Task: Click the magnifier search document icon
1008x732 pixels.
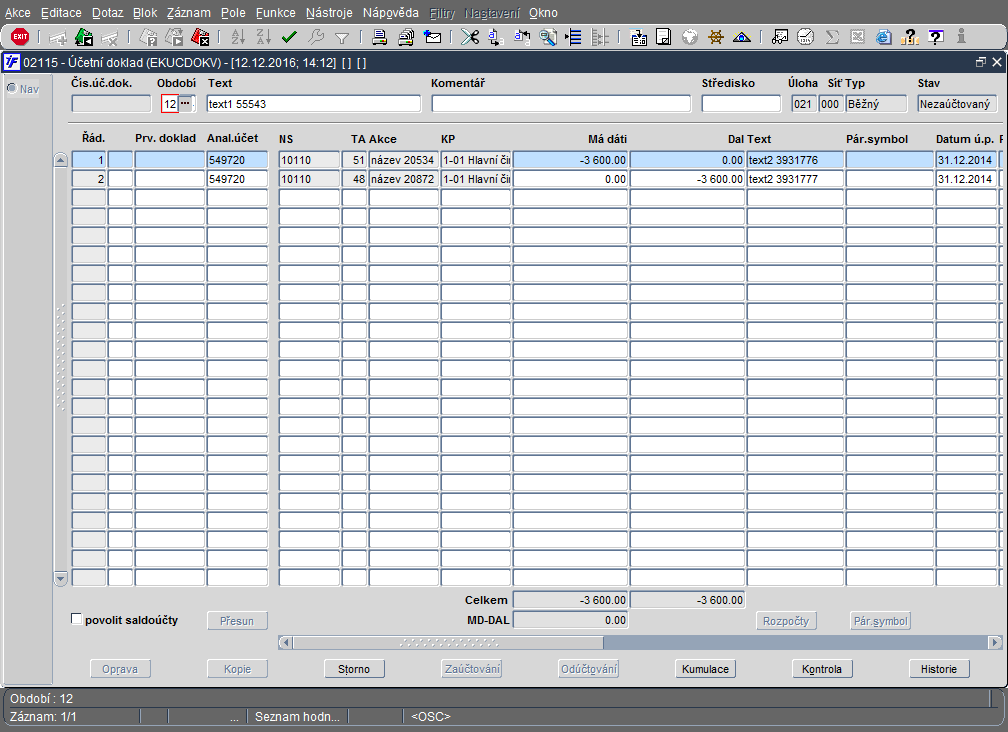Action: coord(548,37)
